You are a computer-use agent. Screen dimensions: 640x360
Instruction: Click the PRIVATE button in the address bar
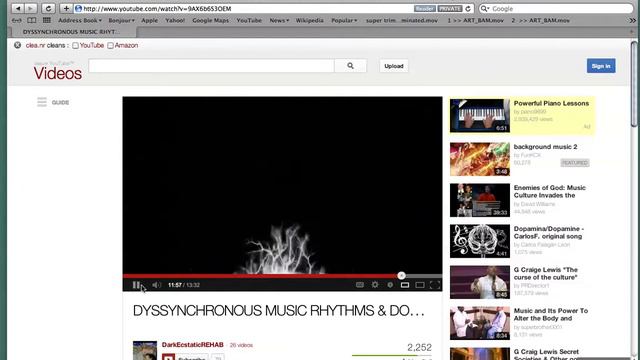[x=450, y=9]
